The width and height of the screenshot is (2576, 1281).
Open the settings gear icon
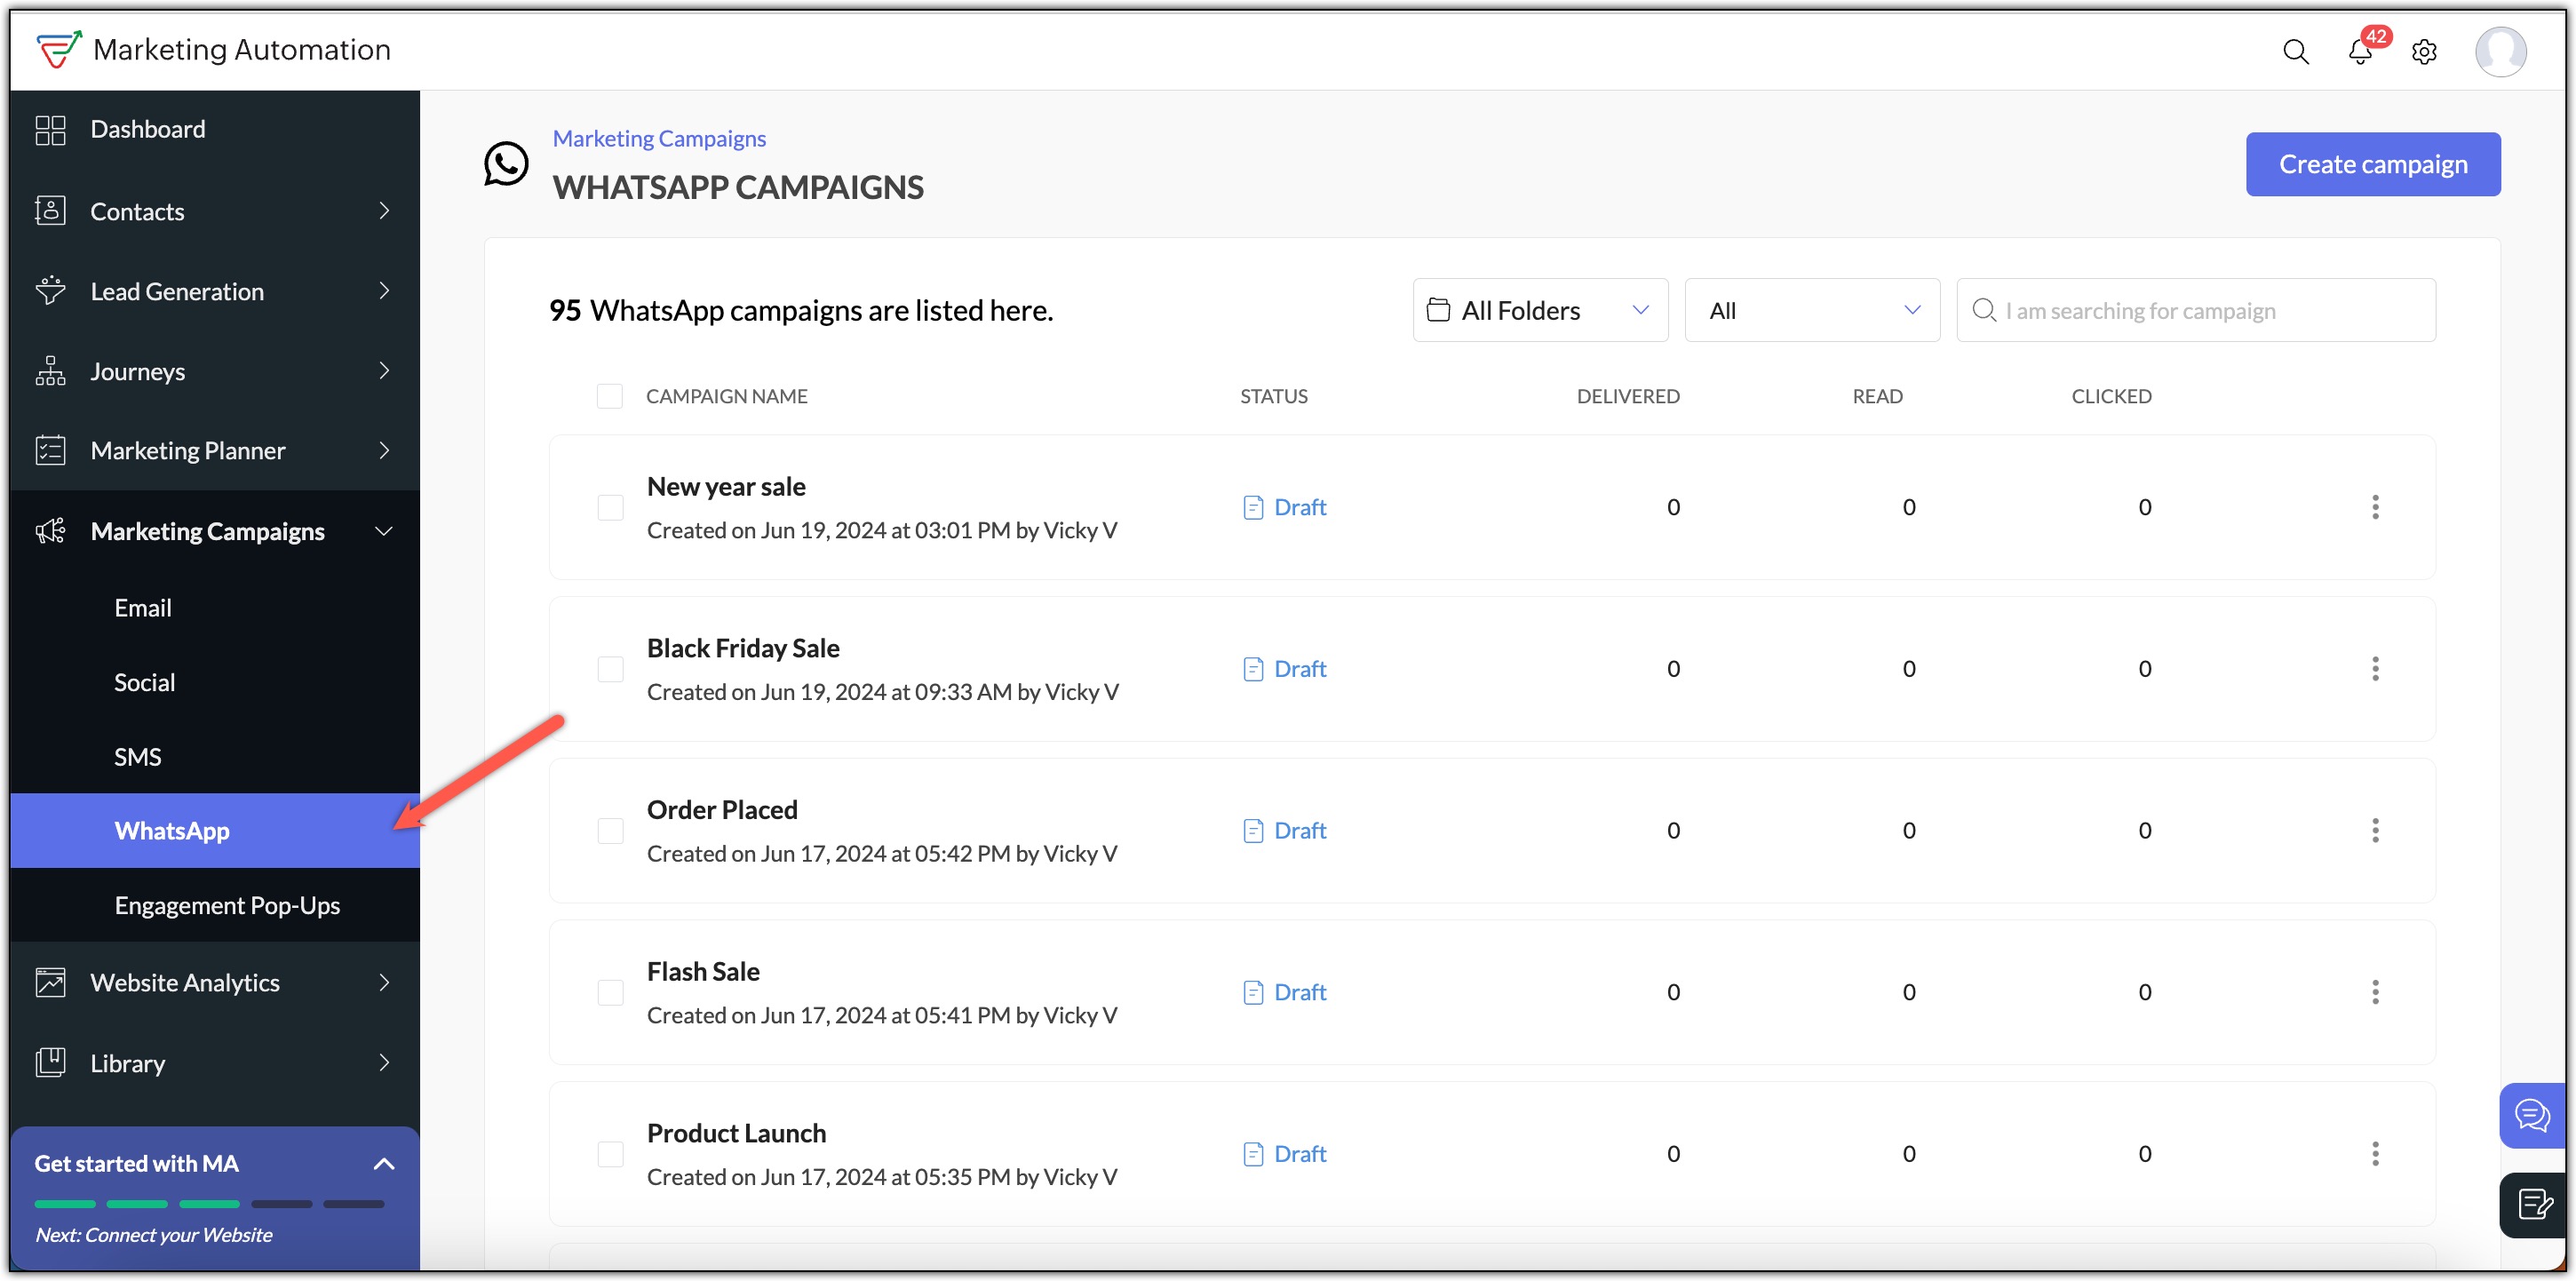(2424, 52)
